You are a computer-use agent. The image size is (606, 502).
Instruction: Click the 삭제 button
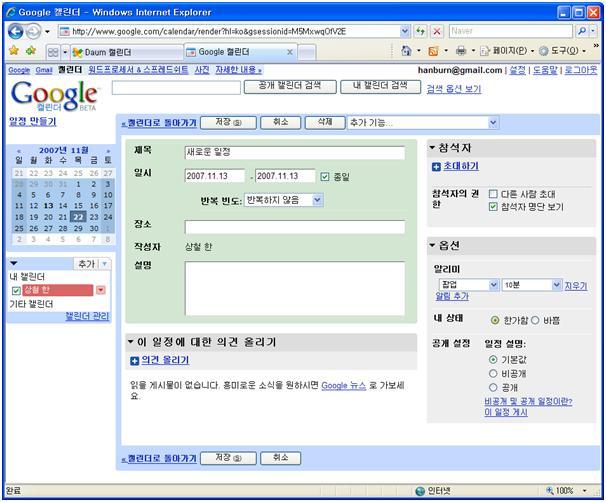click(x=325, y=123)
